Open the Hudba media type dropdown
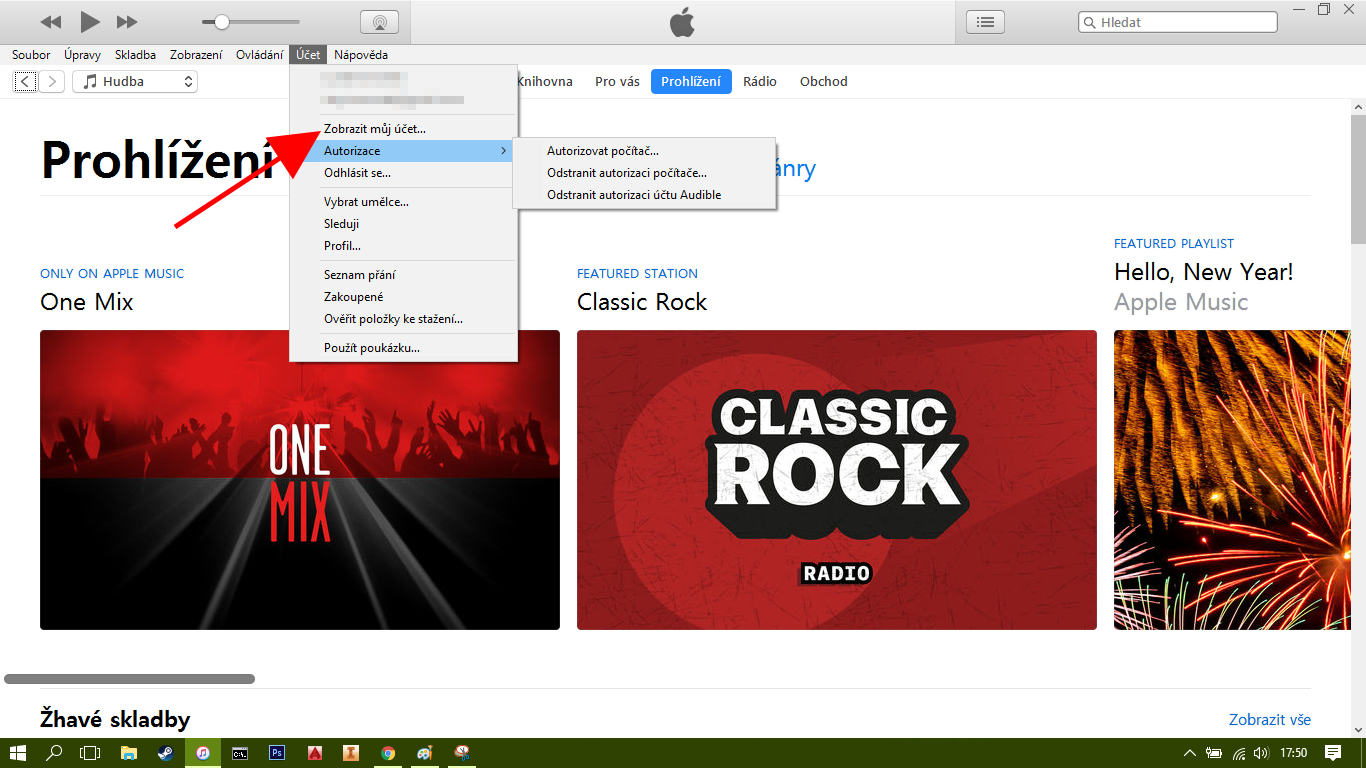1366x768 pixels. click(x=135, y=82)
